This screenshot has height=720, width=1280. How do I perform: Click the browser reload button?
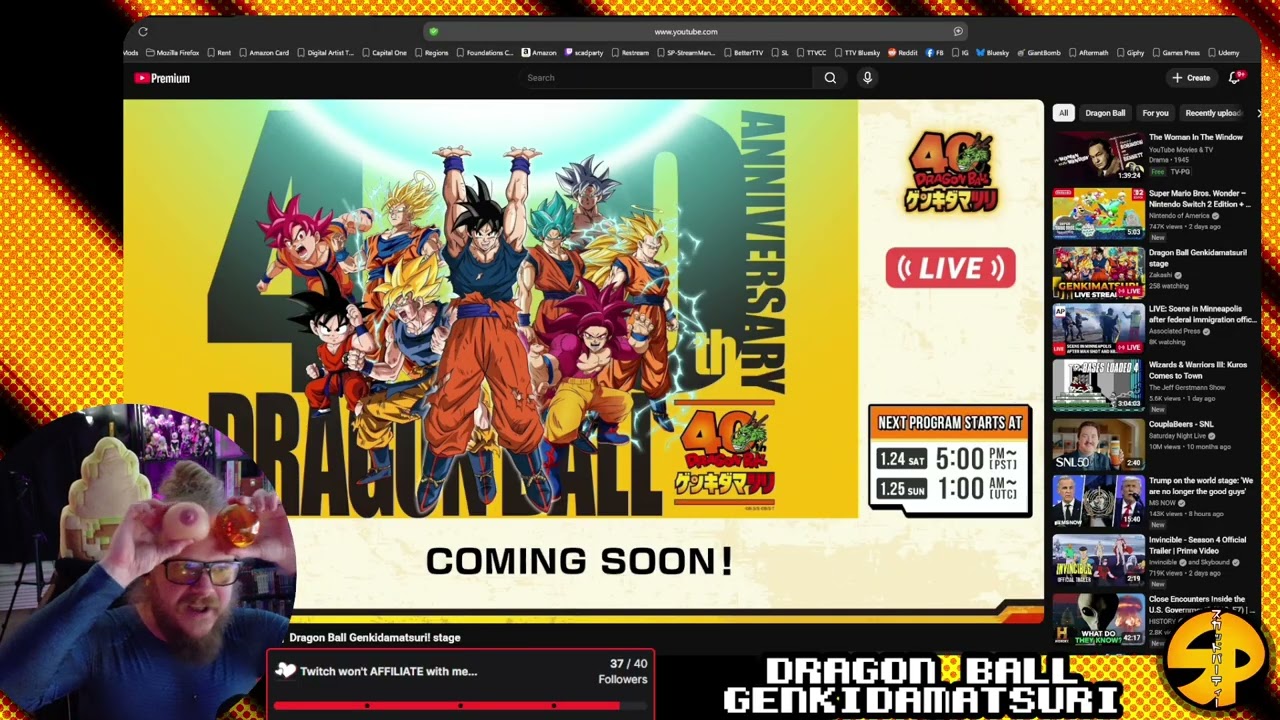click(143, 32)
